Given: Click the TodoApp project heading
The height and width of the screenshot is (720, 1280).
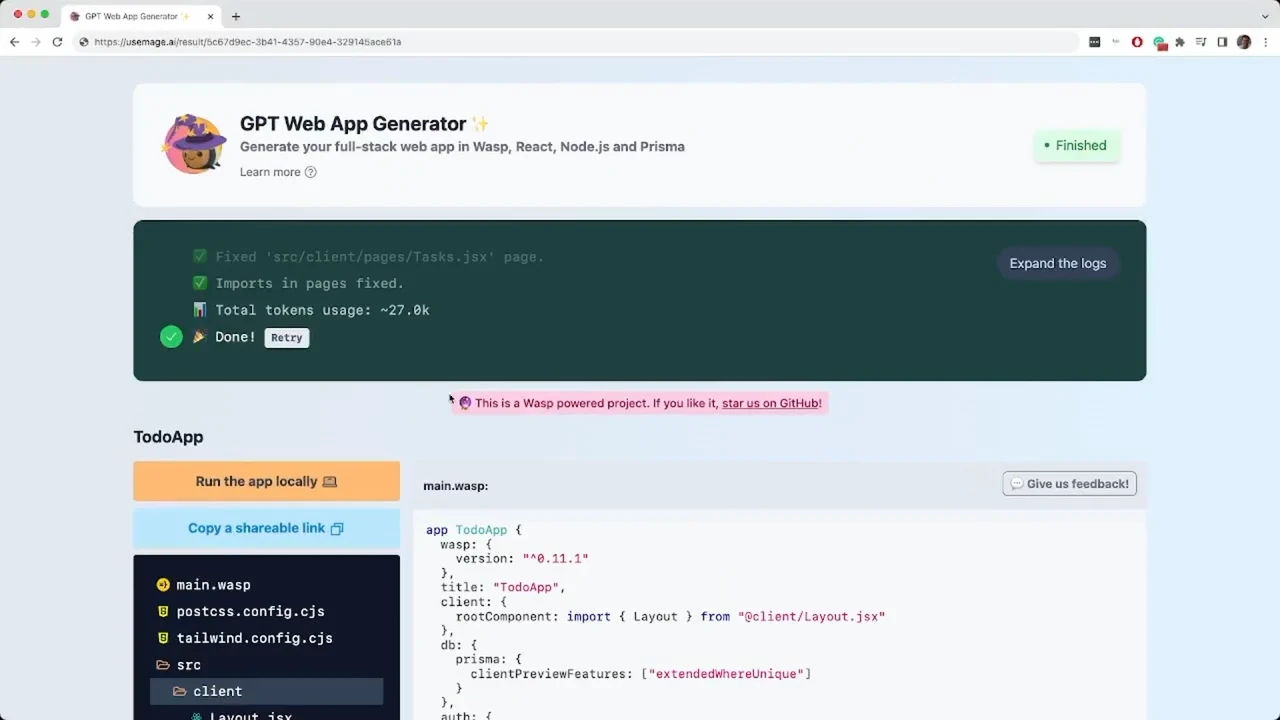Looking at the screenshot, I should tap(168, 437).
